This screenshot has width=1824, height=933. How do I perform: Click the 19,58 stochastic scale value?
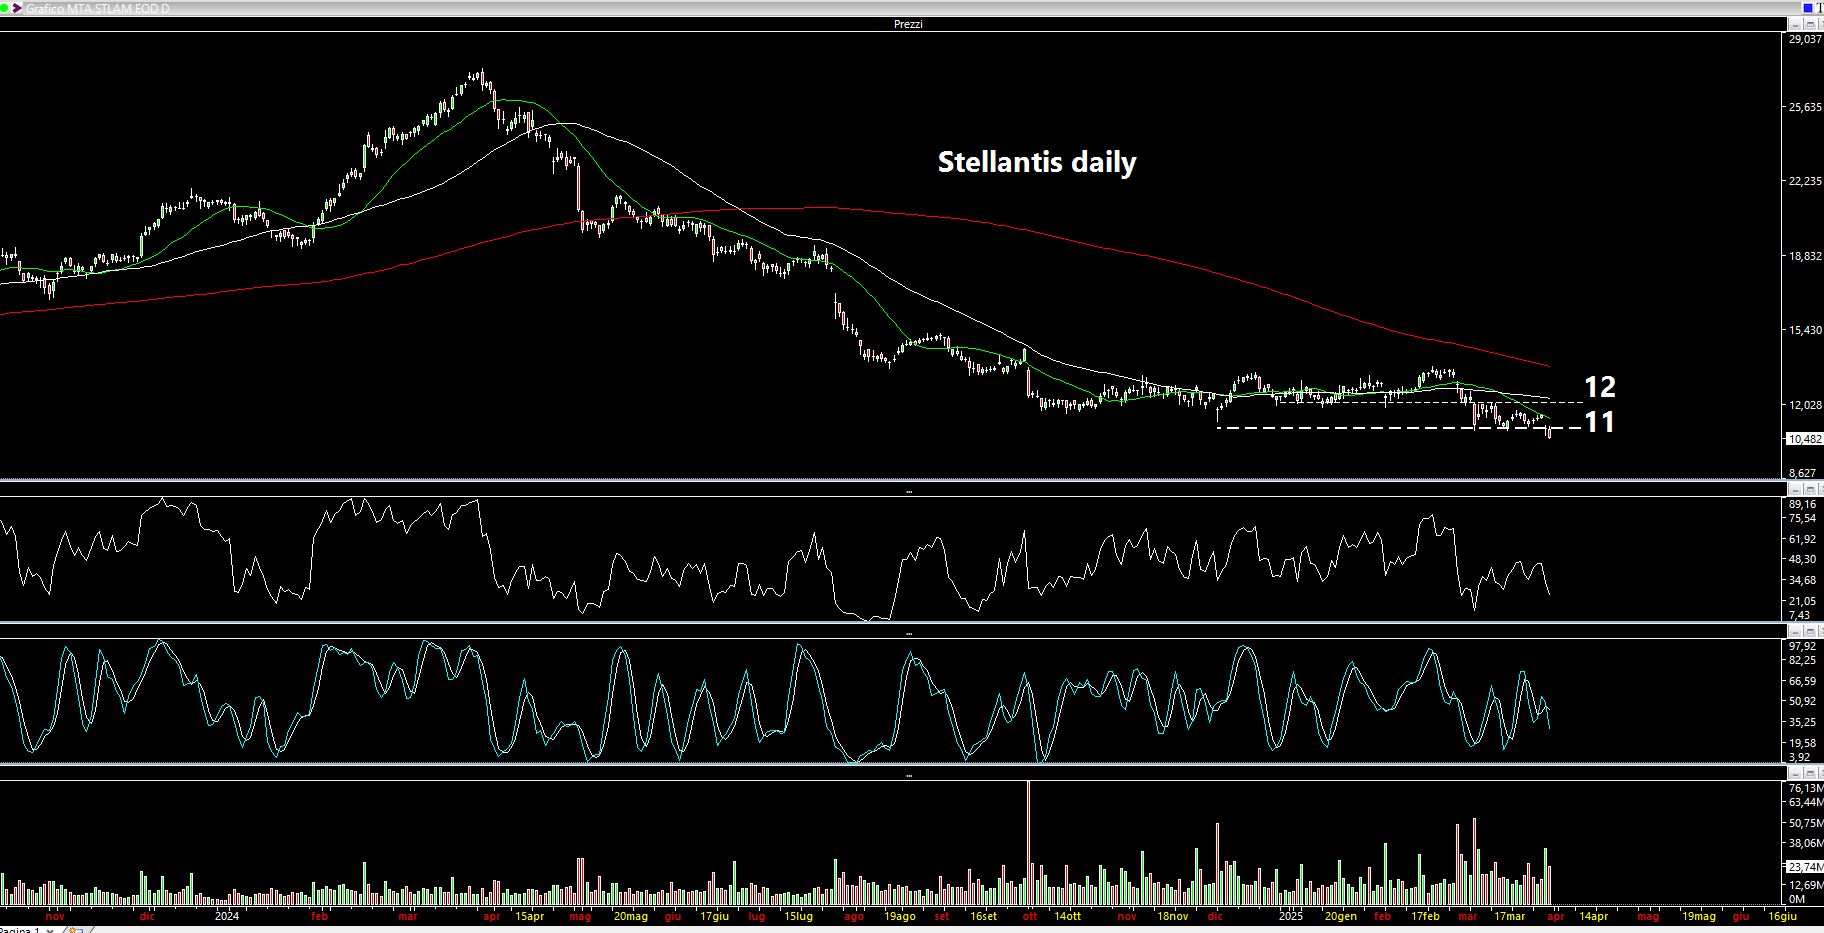(1802, 743)
